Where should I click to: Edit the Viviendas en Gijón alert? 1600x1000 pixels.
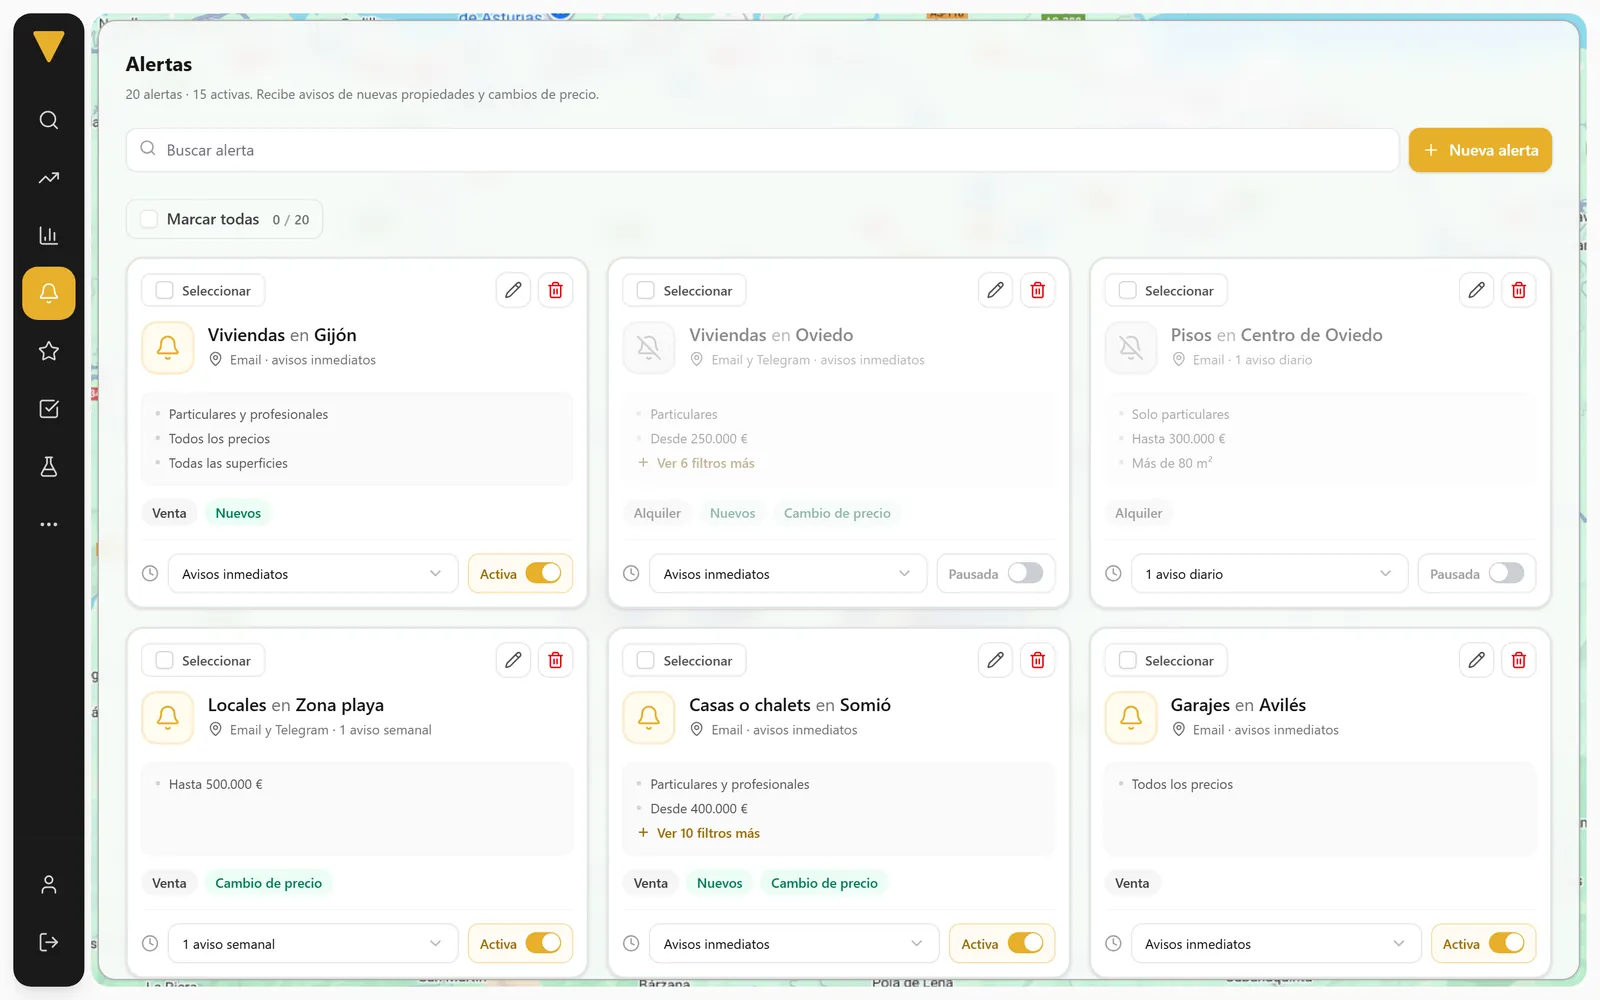coord(513,290)
